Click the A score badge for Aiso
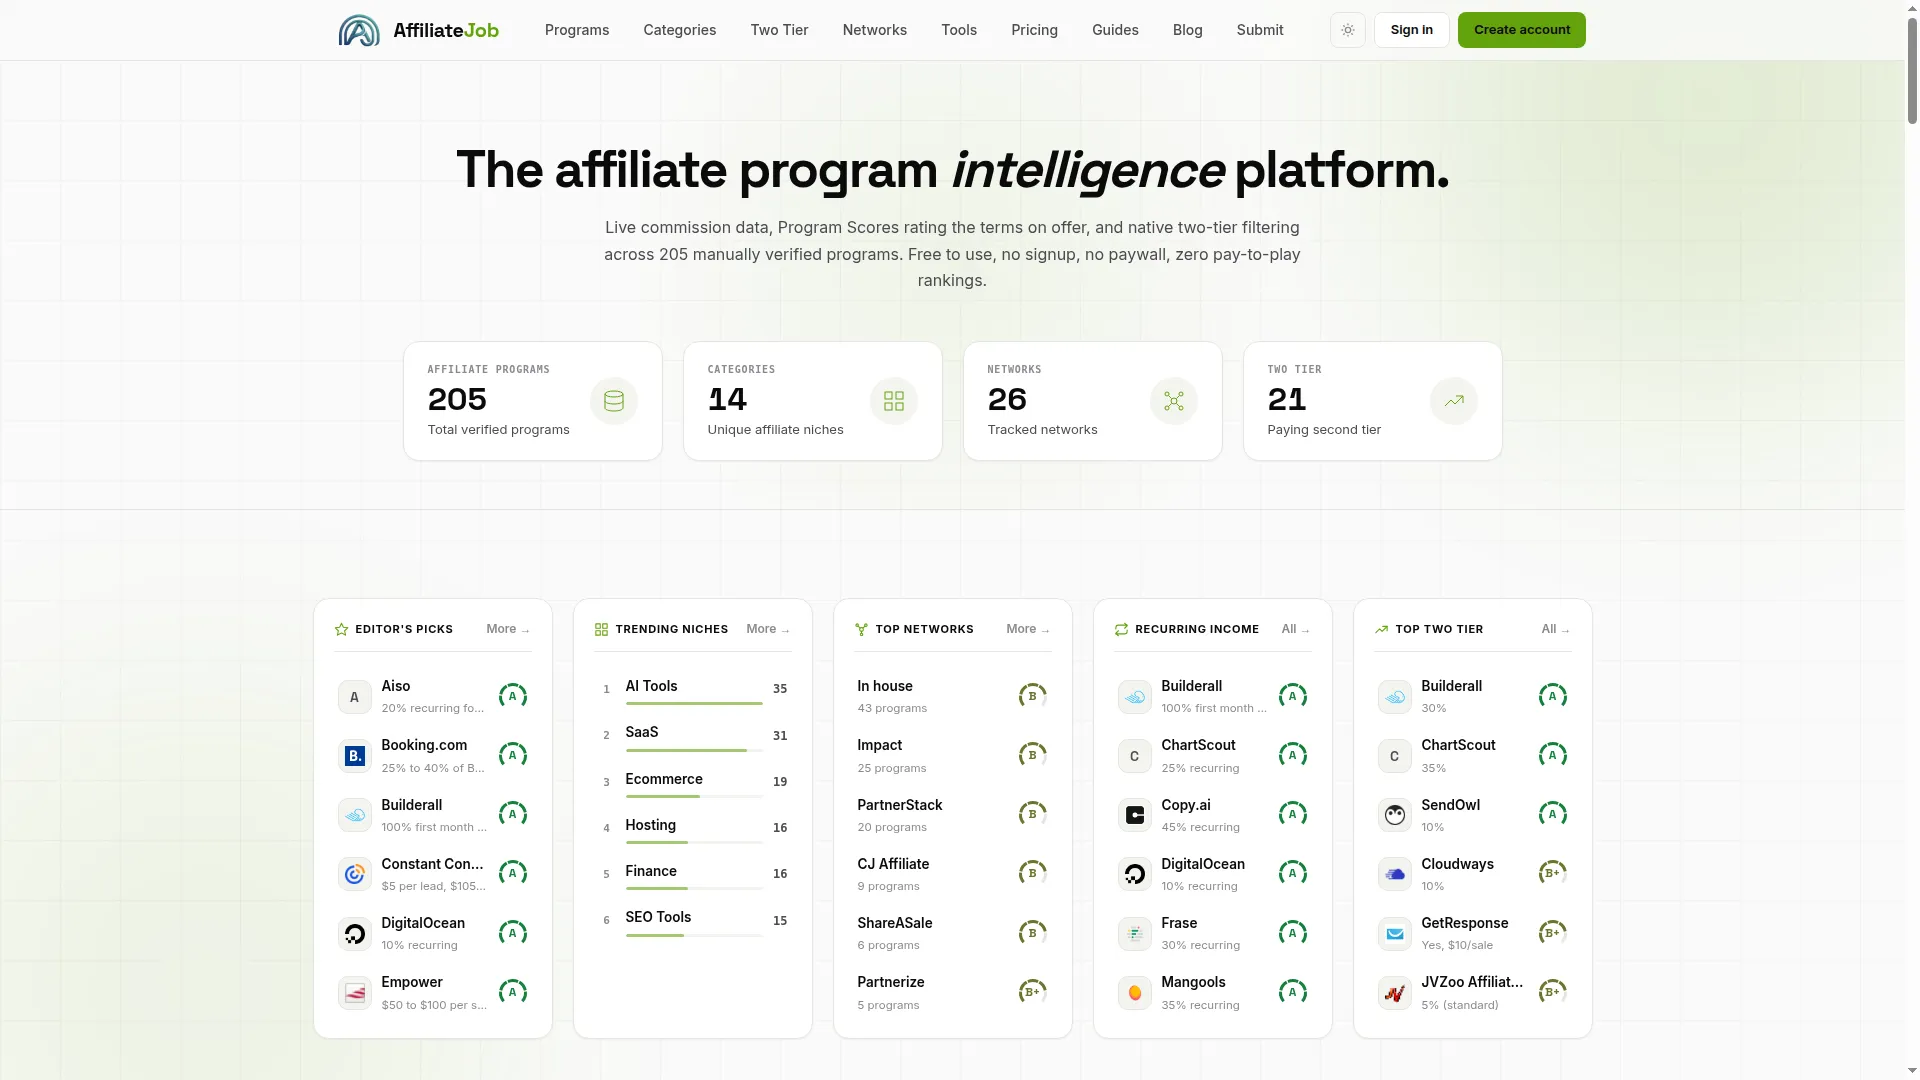Screen dimensions: 1920x1080 tap(513, 696)
